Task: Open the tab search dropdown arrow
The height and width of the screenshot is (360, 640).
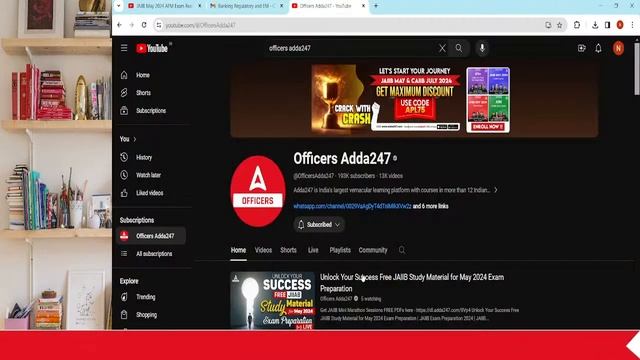Action: click(118, 6)
